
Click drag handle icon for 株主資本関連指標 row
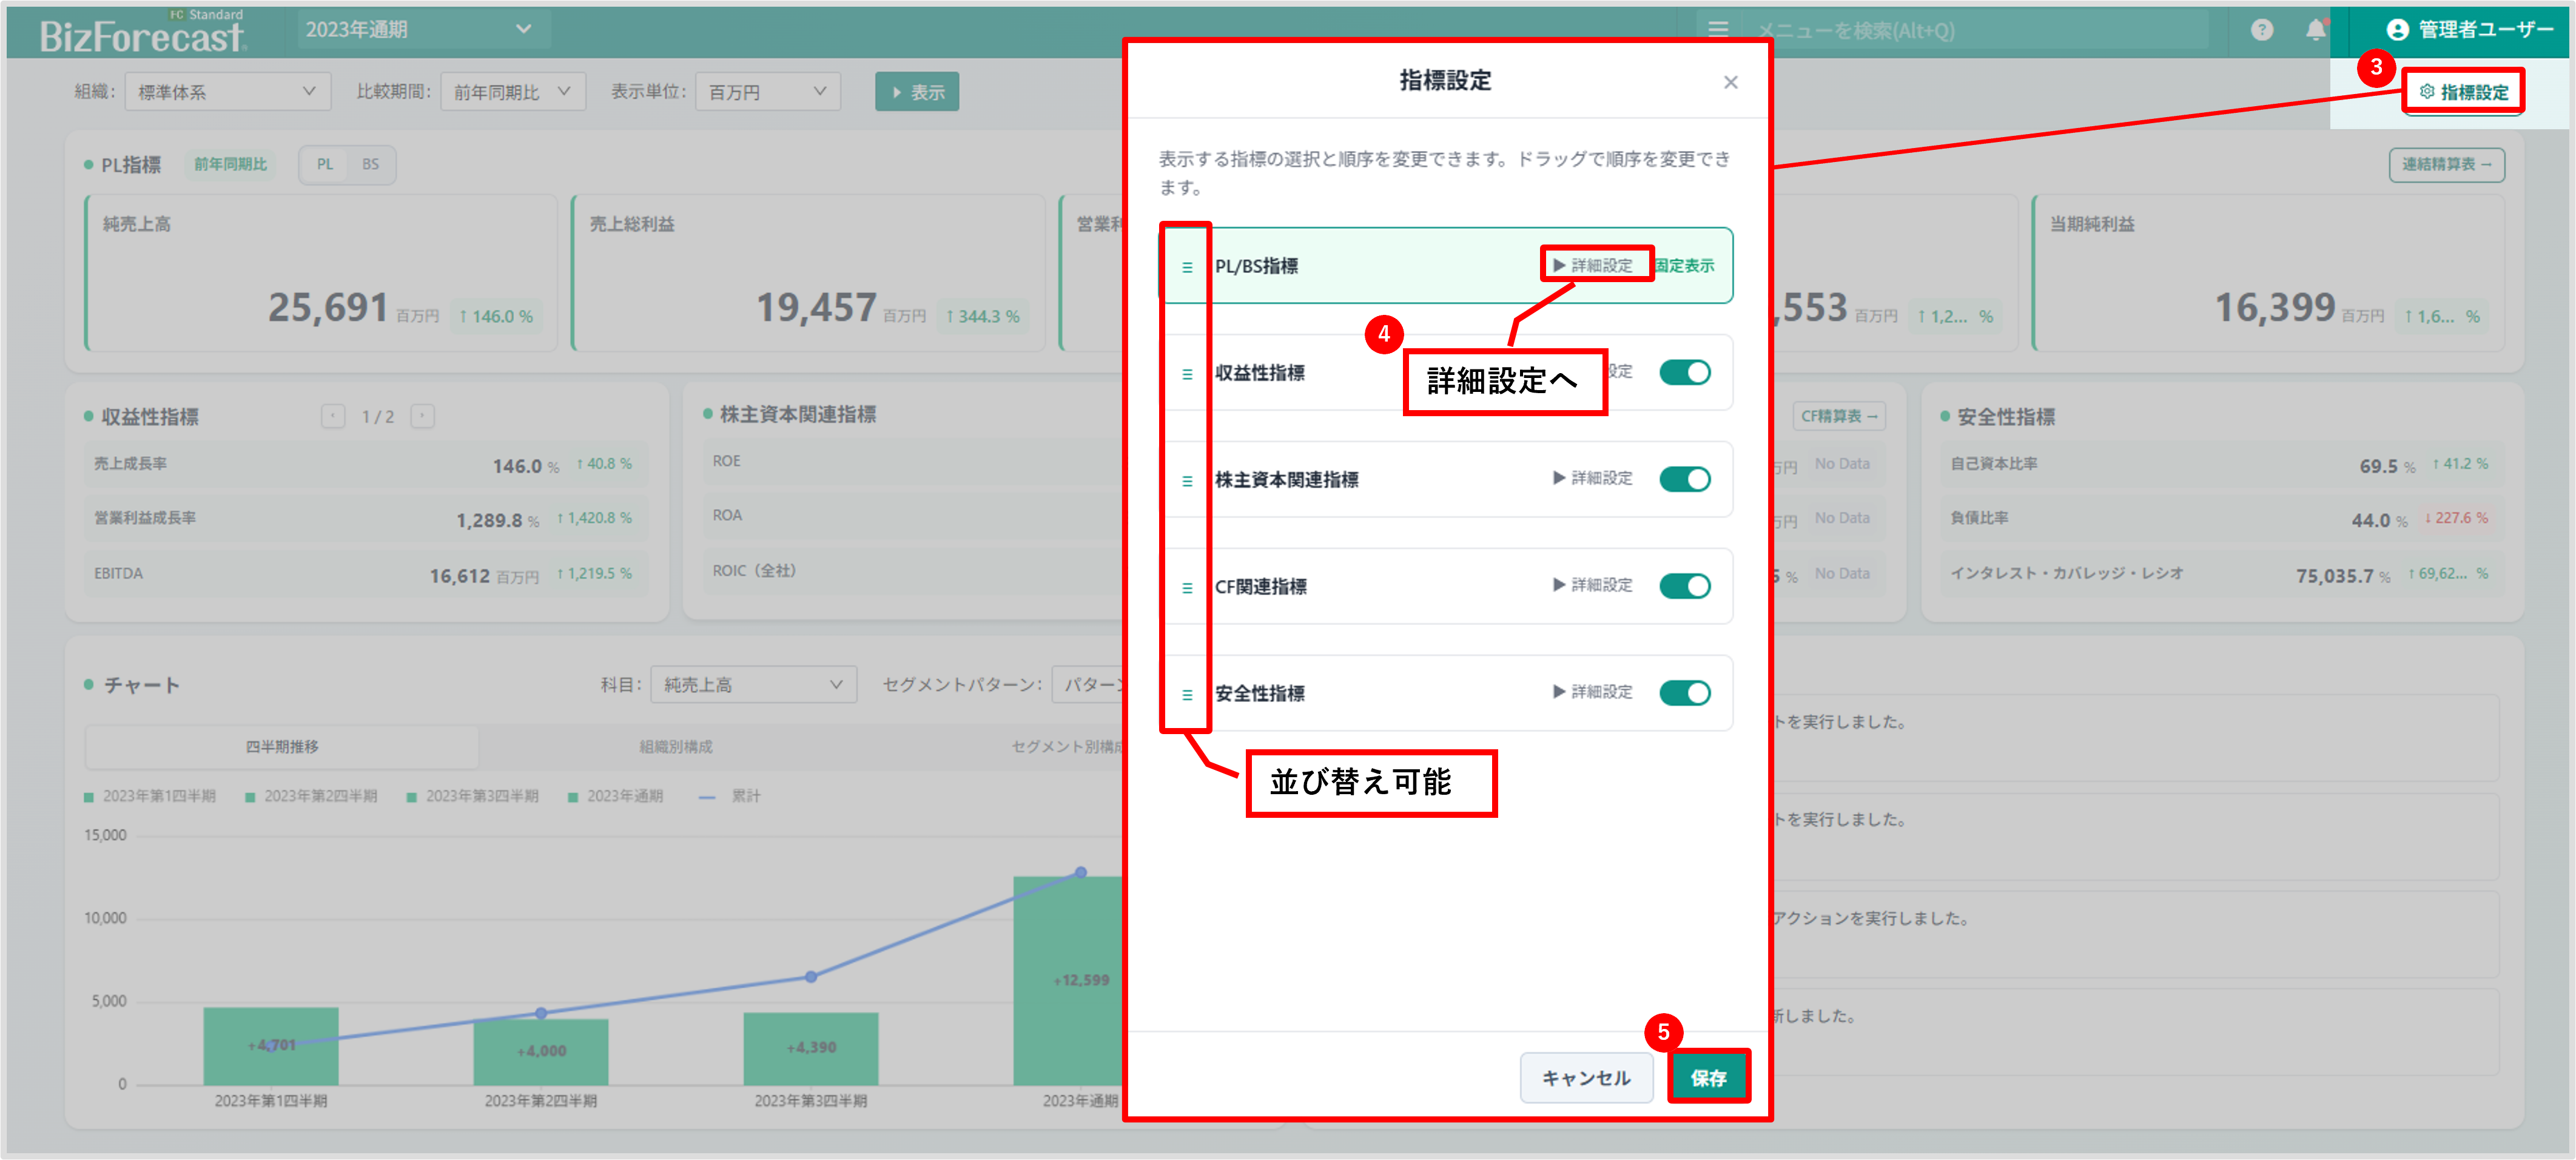point(1187,481)
